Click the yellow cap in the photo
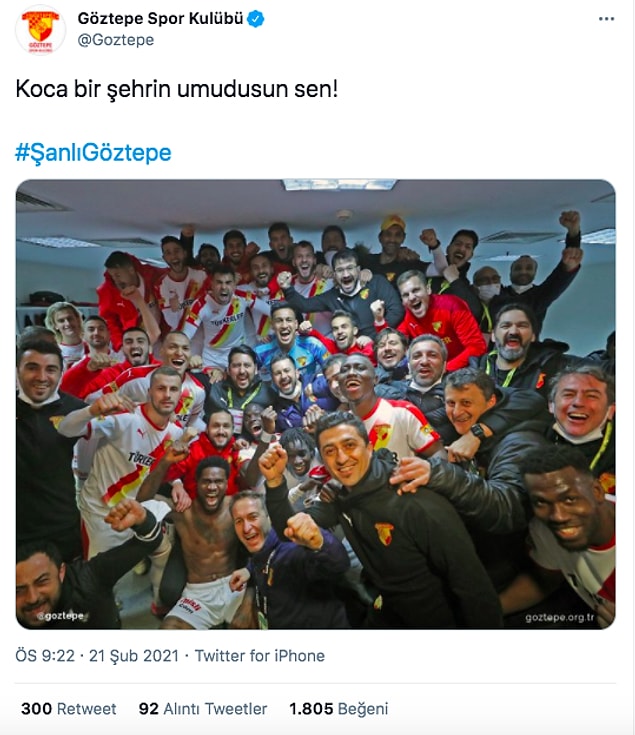The image size is (635, 735). [x=393, y=222]
